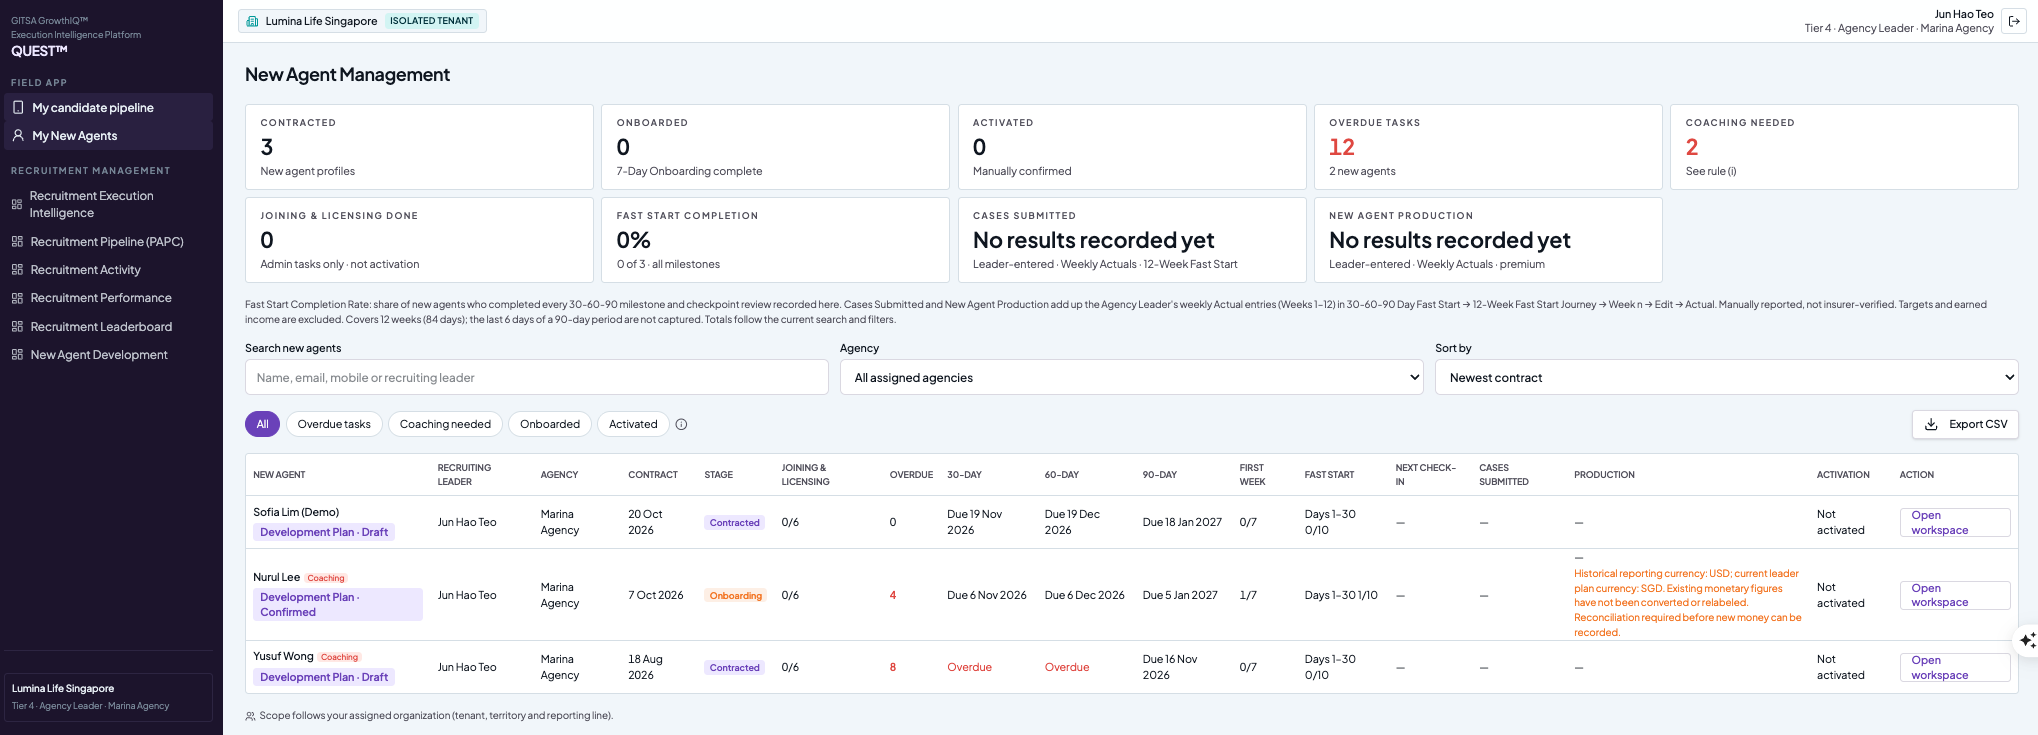Click the Recruitment Leaderboard grid icon

coord(17,326)
